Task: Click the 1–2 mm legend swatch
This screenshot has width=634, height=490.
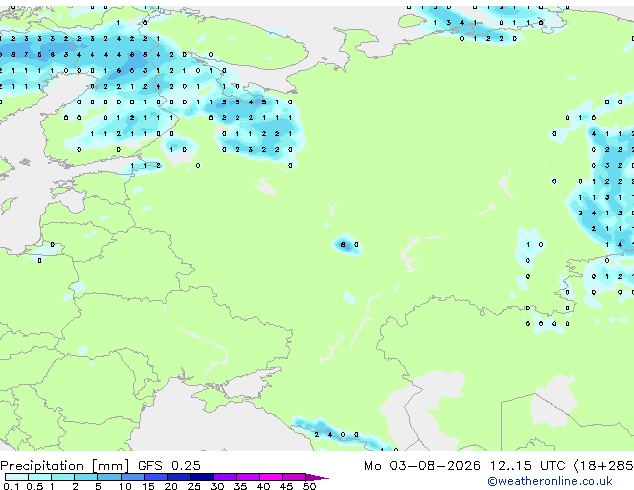Action: point(63,477)
